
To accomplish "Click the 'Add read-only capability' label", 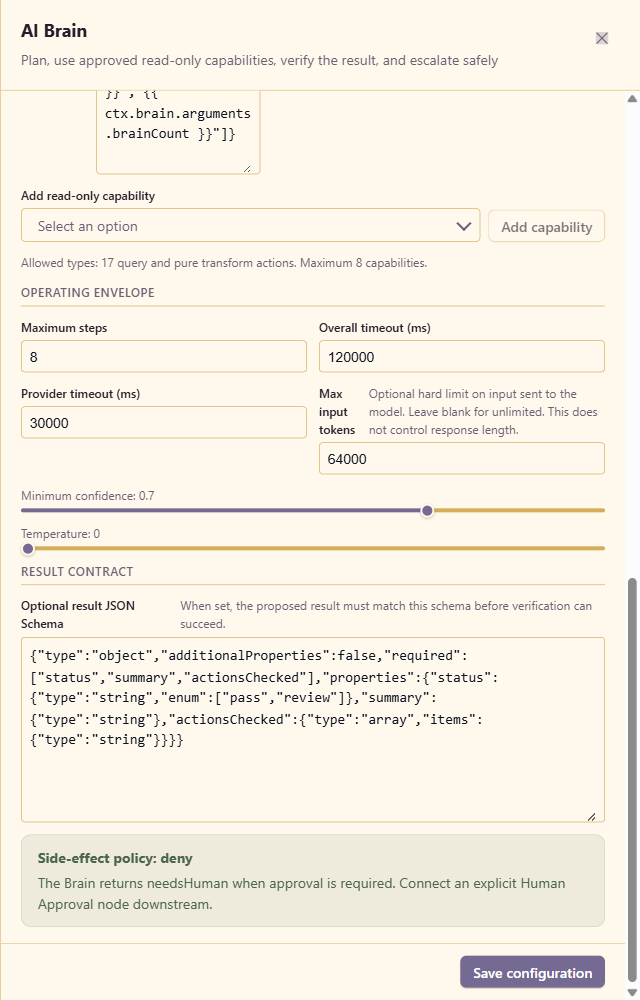I will coord(88,196).
